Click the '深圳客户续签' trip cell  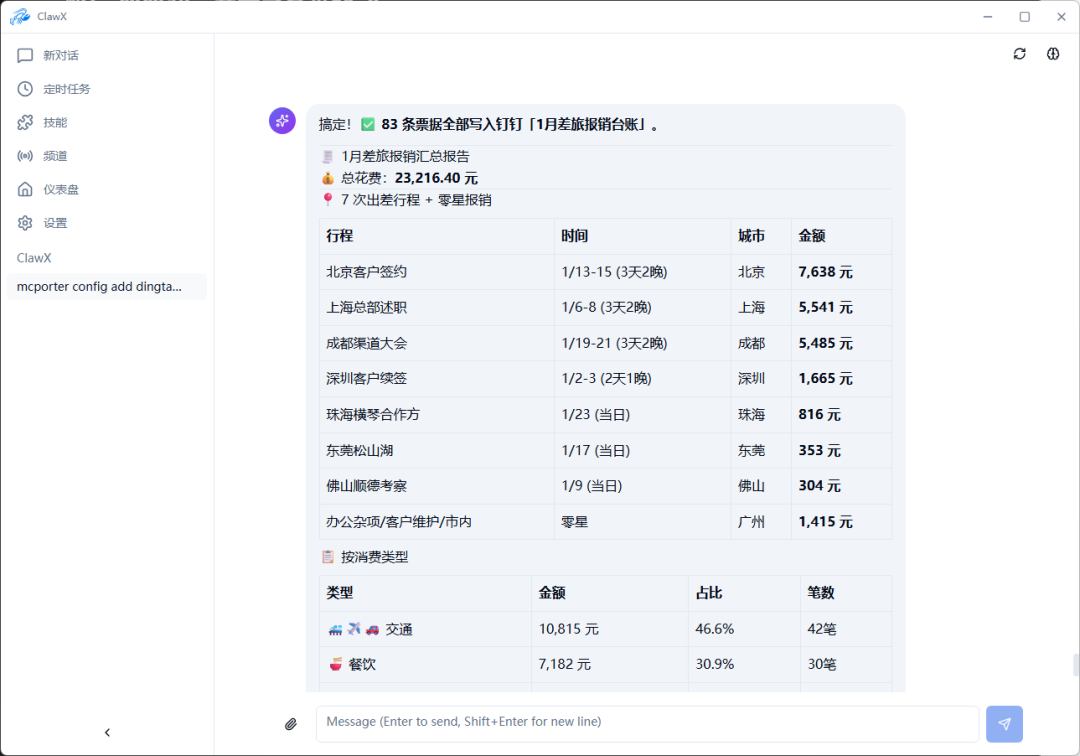[437, 379]
